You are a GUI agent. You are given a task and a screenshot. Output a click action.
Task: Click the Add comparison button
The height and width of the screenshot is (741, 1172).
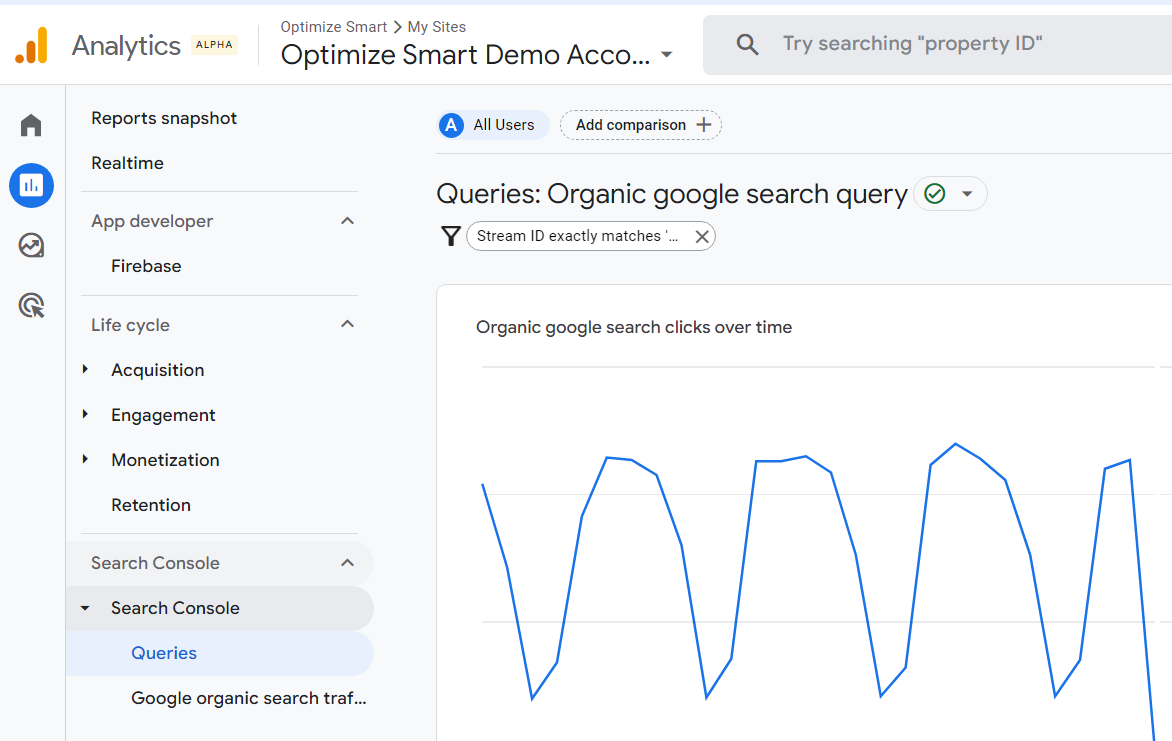[640, 125]
